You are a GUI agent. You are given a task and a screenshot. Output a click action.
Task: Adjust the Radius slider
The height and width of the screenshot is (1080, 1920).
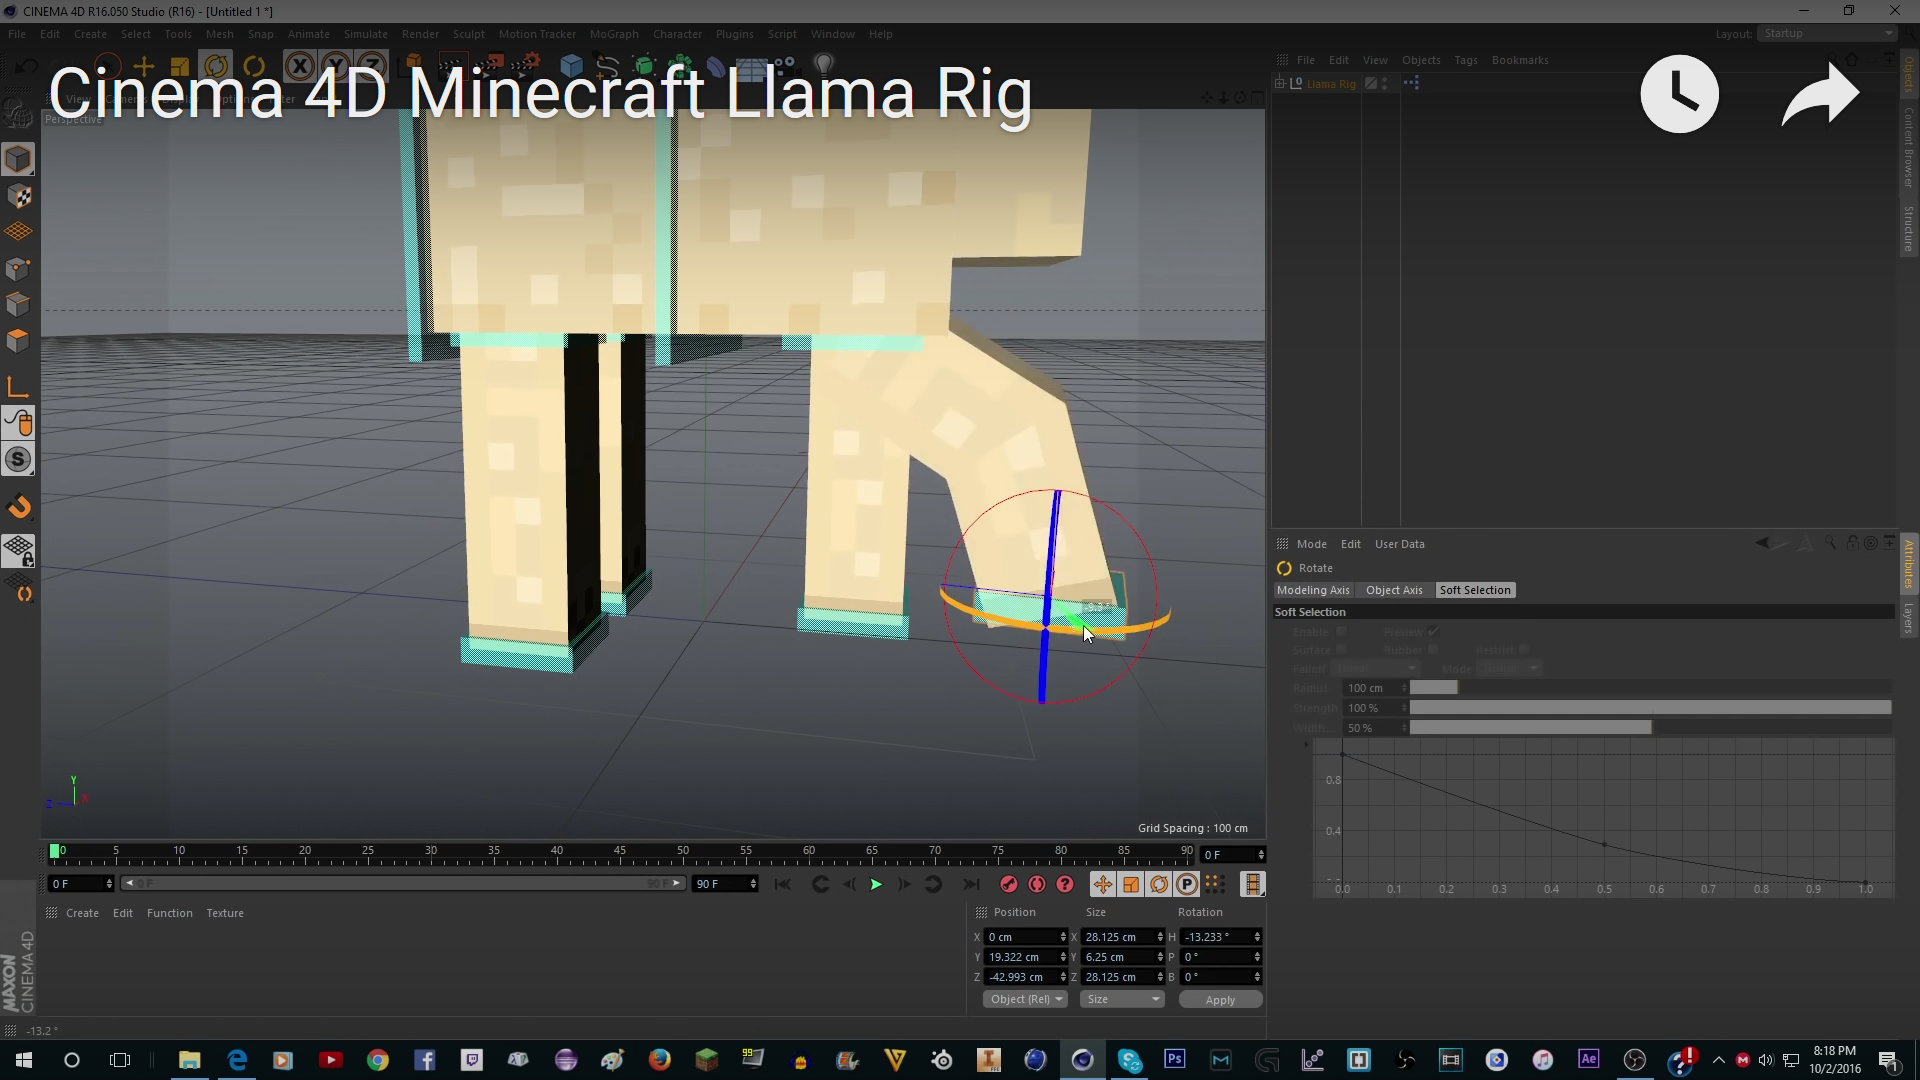[x=1650, y=688]
